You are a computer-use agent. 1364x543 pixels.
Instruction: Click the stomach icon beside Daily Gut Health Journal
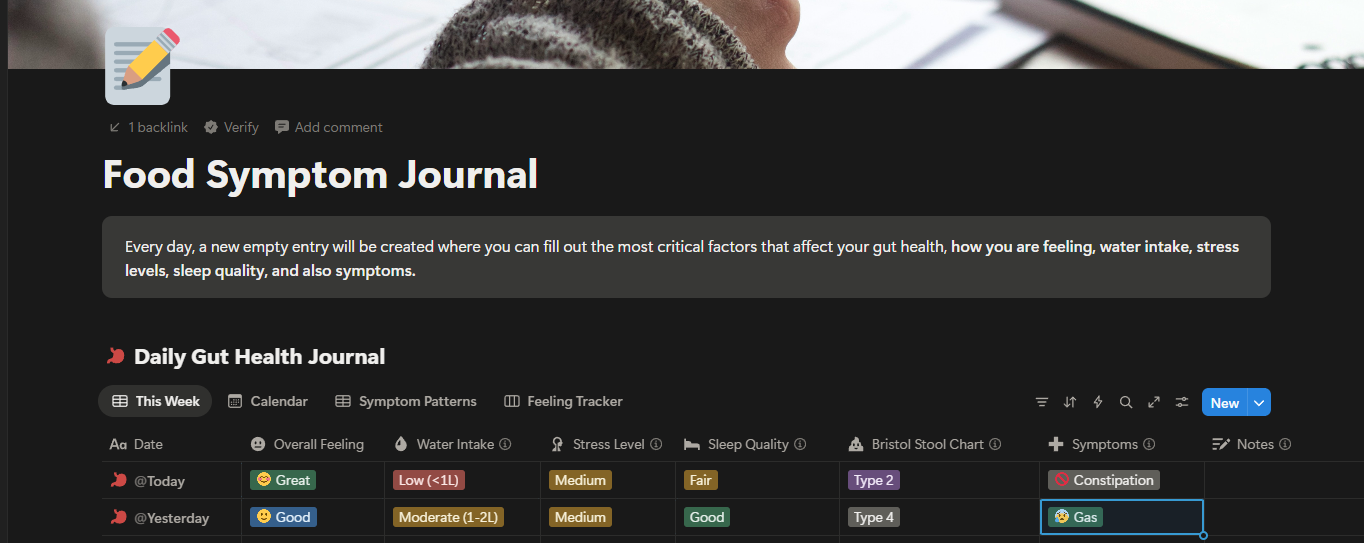(115, 356)
